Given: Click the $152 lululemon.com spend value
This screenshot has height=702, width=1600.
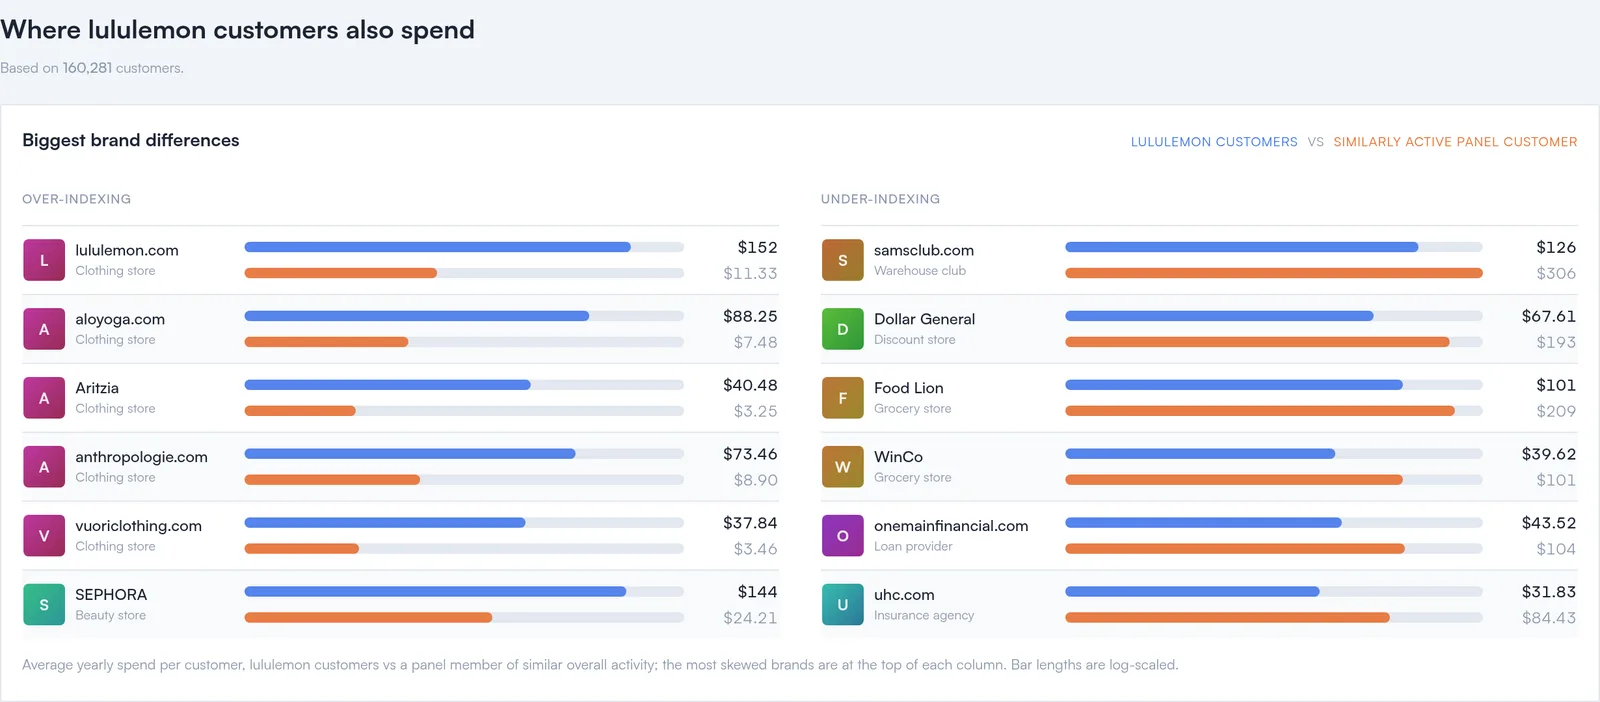Looking at the screenshot, I should point(757,247).
